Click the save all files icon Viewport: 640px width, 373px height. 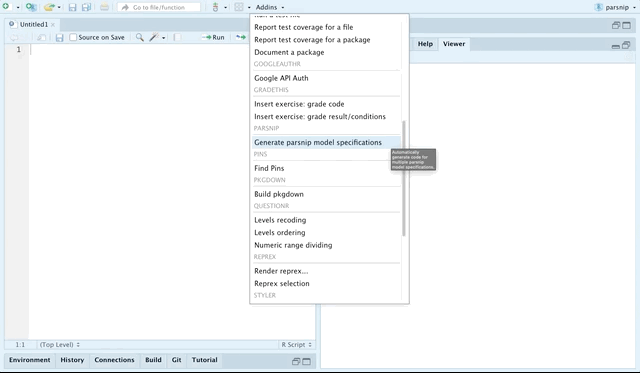tap(86, 7)
